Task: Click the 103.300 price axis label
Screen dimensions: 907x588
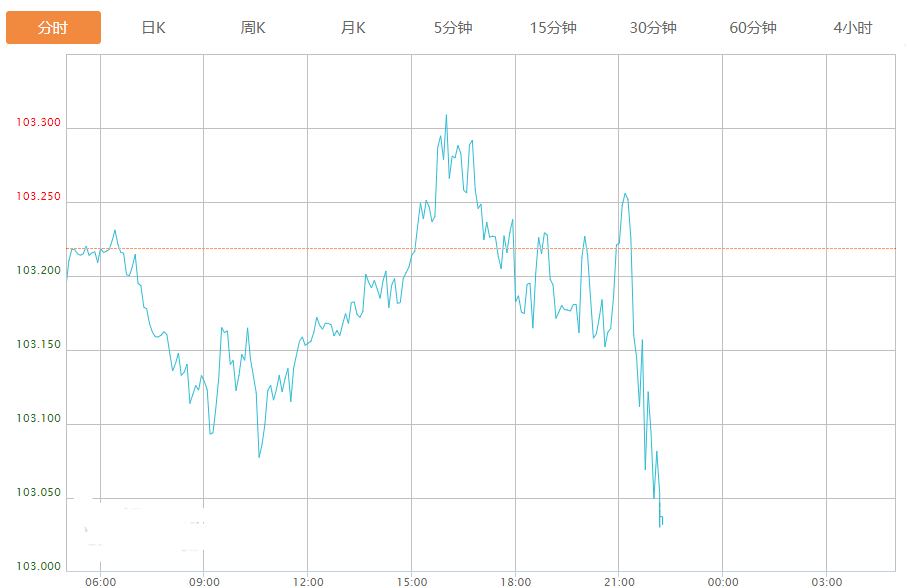Action: click(38, 123)
